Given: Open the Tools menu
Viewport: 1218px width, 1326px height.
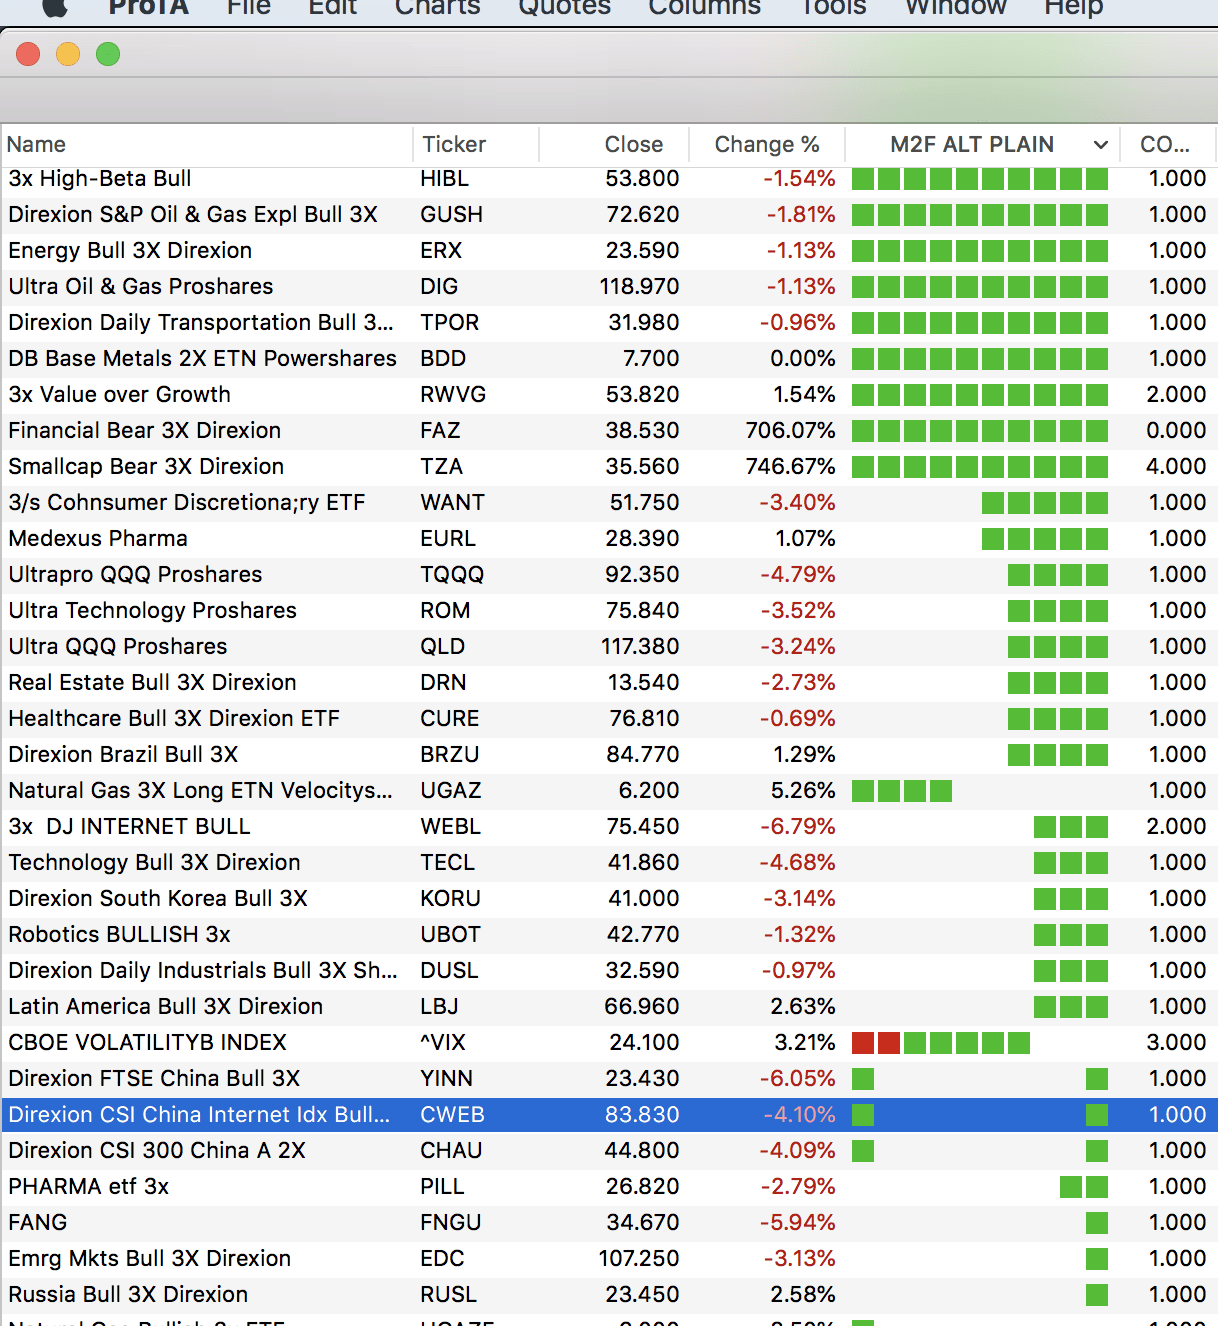Looking at the screenshot, I should [834, 7].
